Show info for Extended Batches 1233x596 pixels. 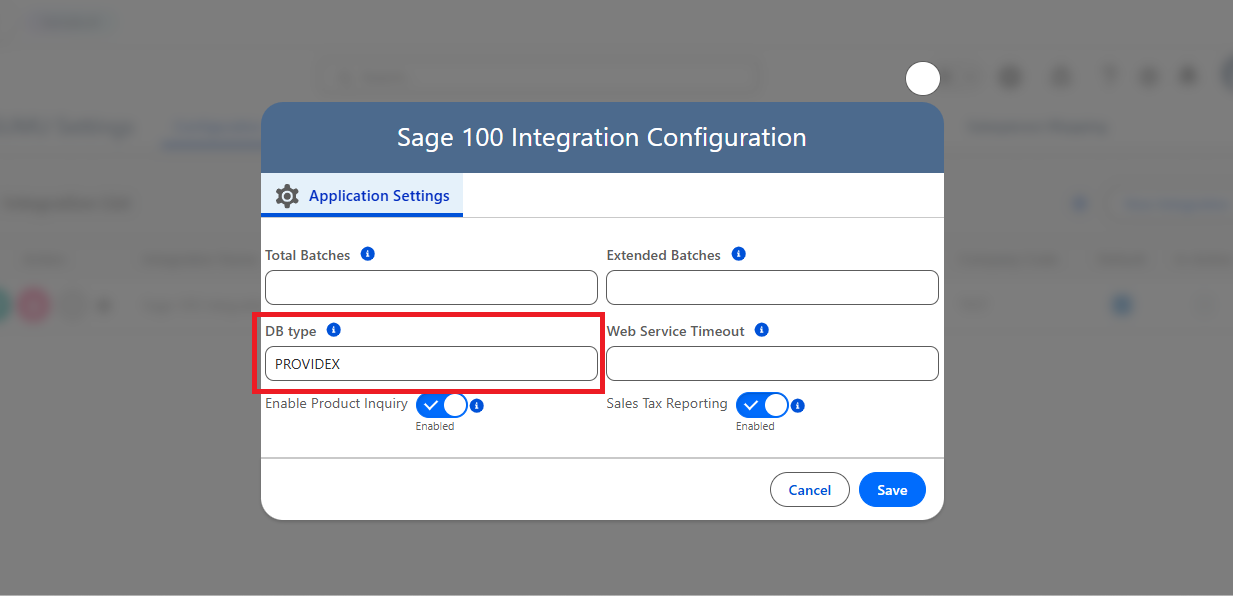click(738, 254)
